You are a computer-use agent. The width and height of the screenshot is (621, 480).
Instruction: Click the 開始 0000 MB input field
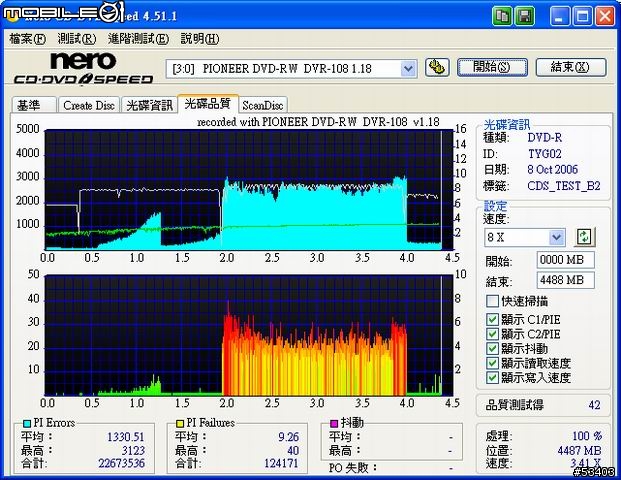(x=566, y=260)
